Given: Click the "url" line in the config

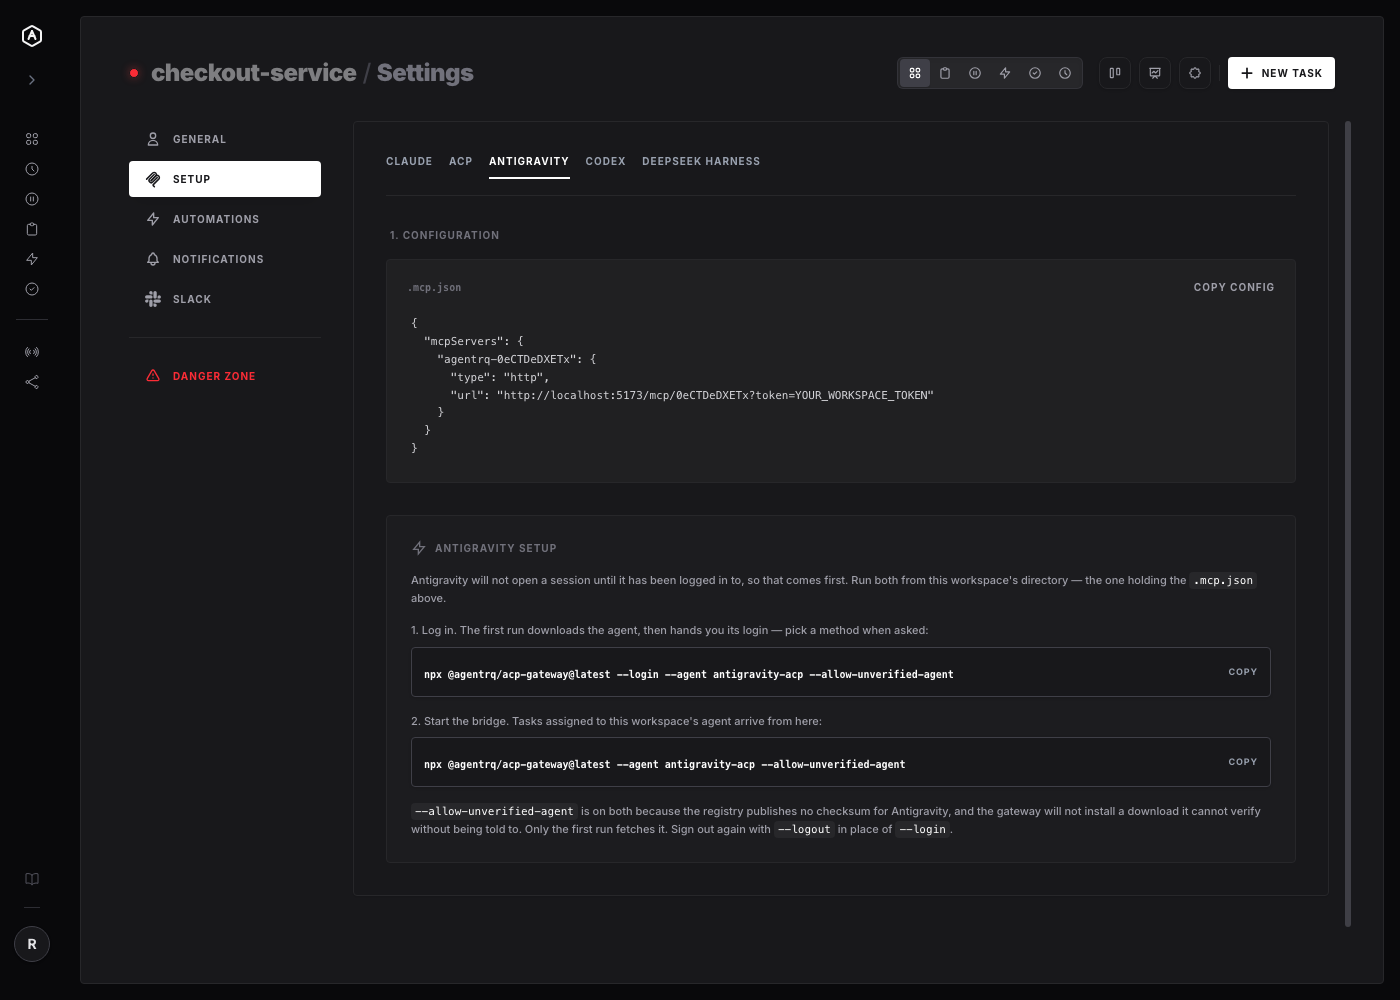Looking at the screenshot, I should tap(692, 395).
